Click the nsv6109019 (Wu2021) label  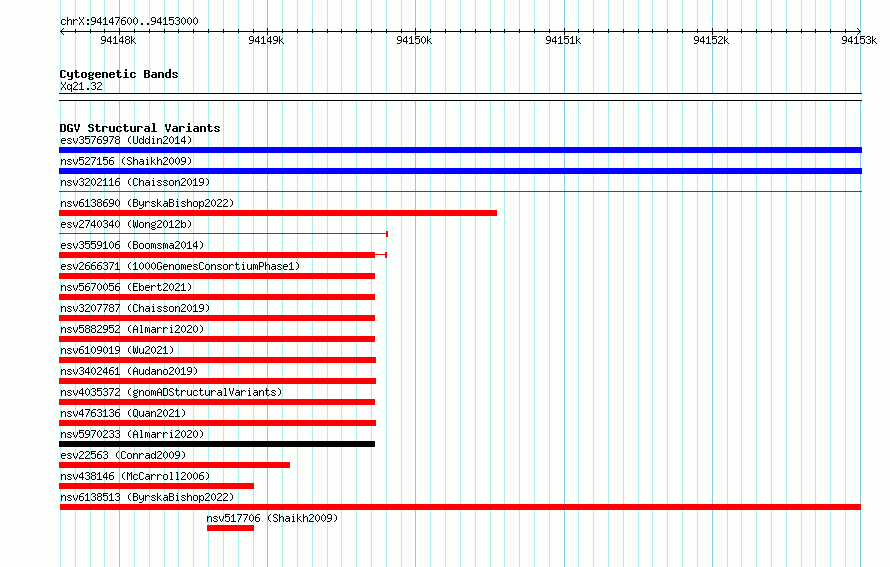tap(117, 350)
